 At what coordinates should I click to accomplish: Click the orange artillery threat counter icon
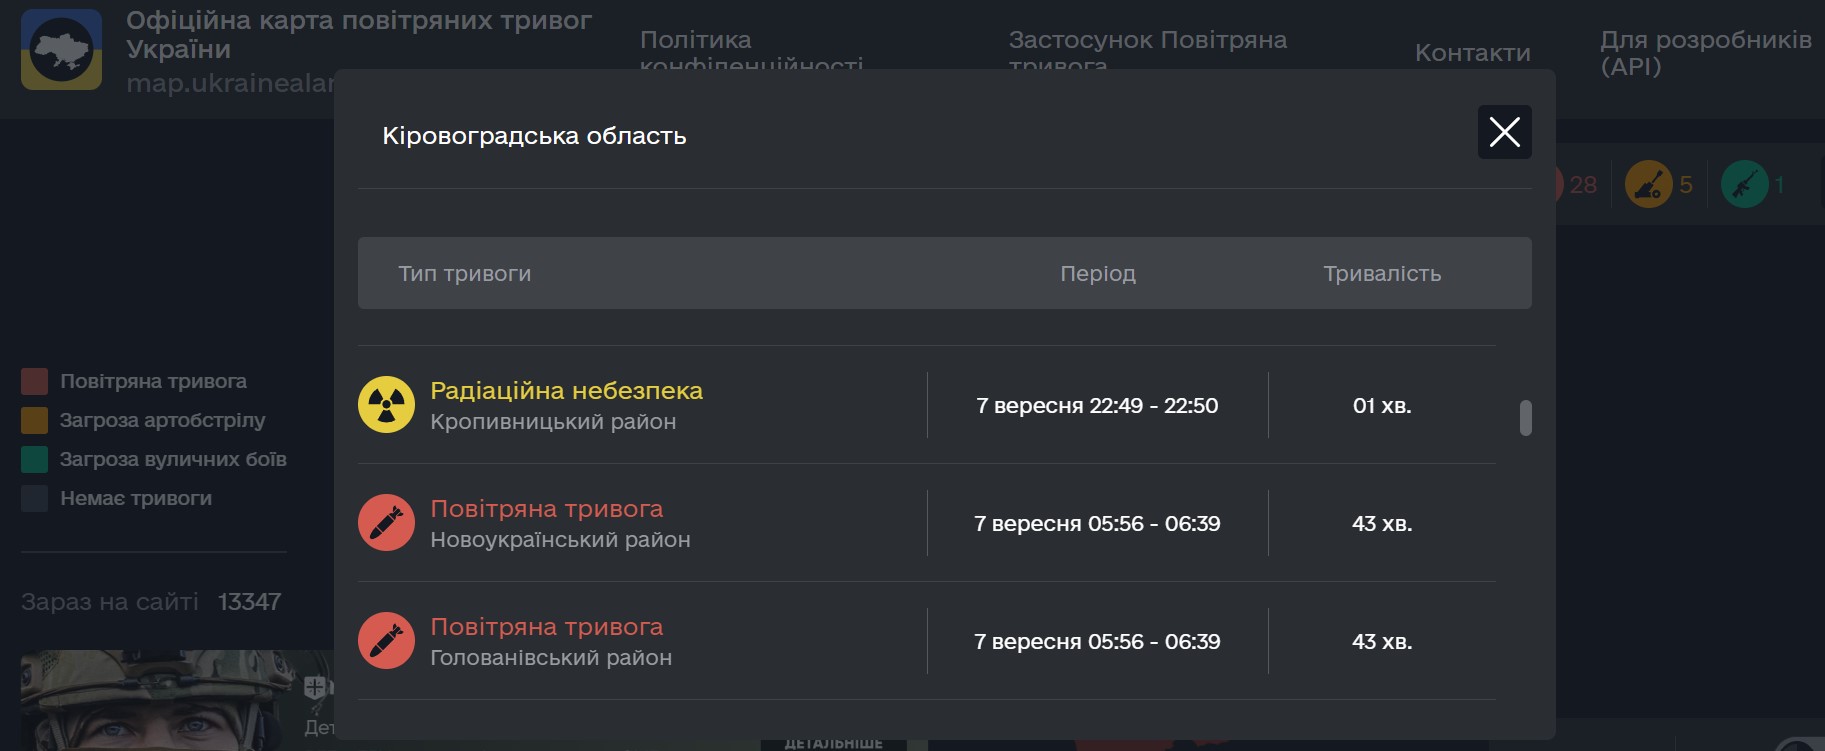pos(1648,184)
